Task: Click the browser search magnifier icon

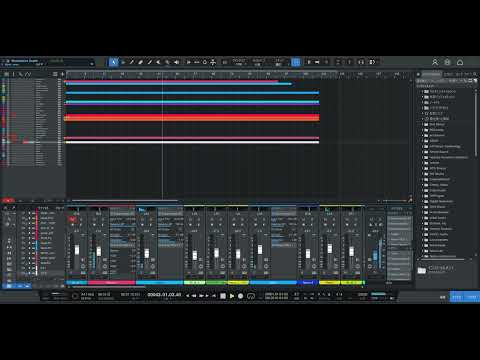Action: 475,74
